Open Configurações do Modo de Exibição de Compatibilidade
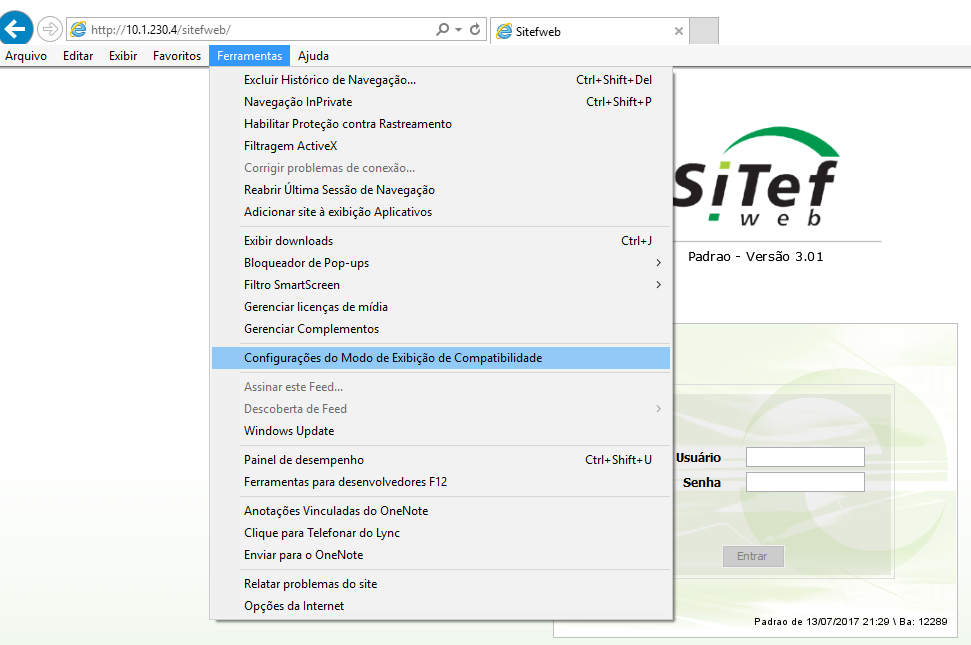 (441, 358)
